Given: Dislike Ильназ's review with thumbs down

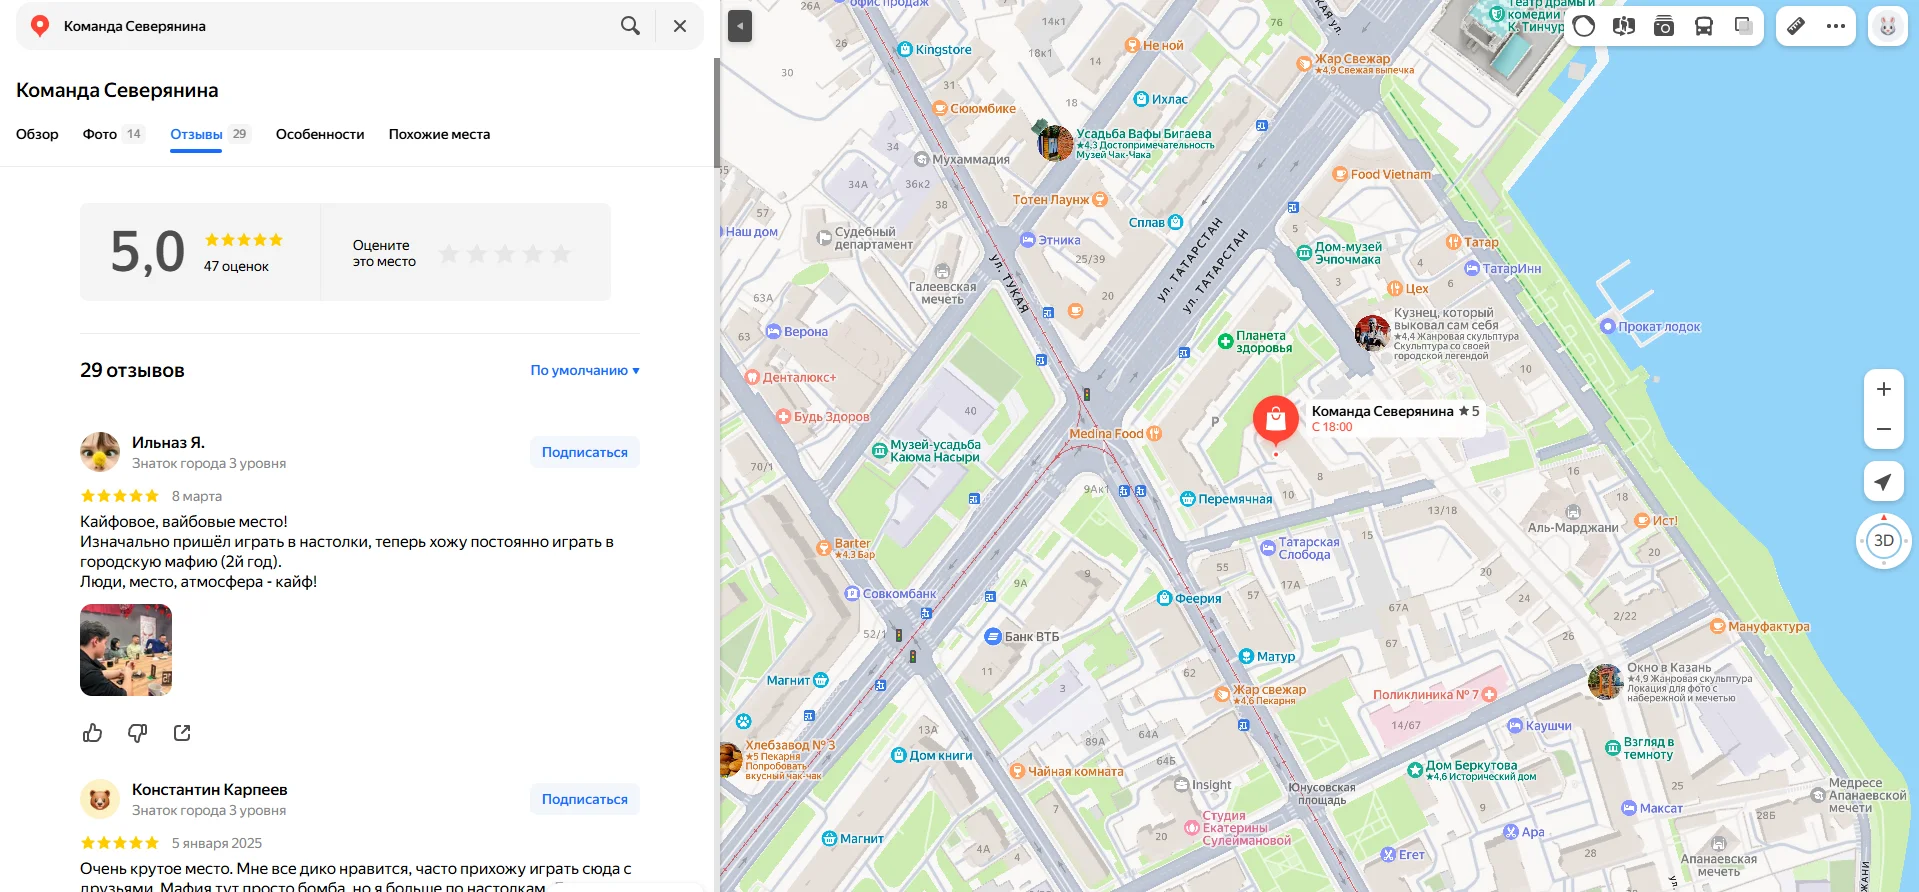Looking at the screenshot, I should tap(138, 733).
